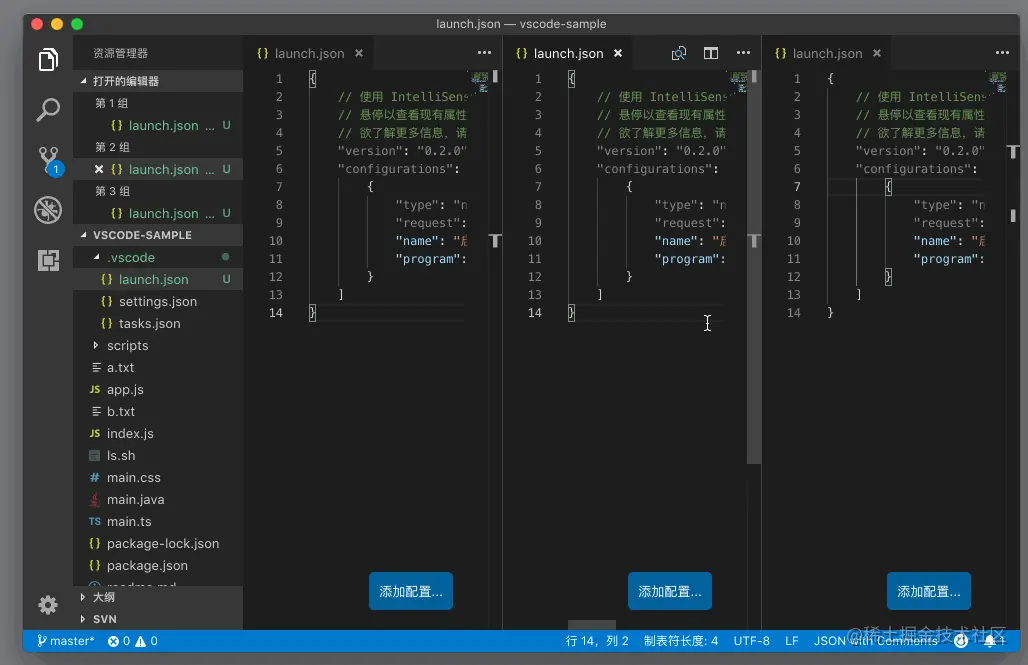This screenshot has height=665, width=1028.
Task: Change tab size via status bar indicator
Action: pos(681,641)
